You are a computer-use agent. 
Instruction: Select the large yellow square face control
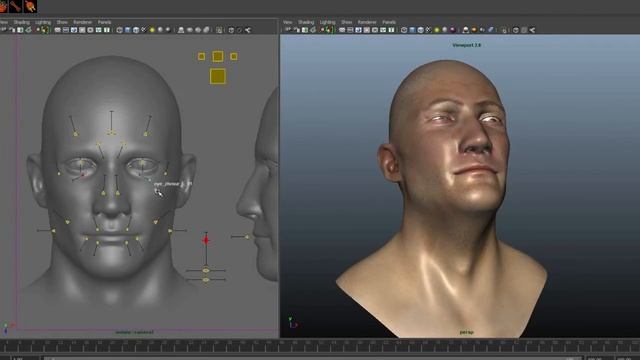(218, 76)
